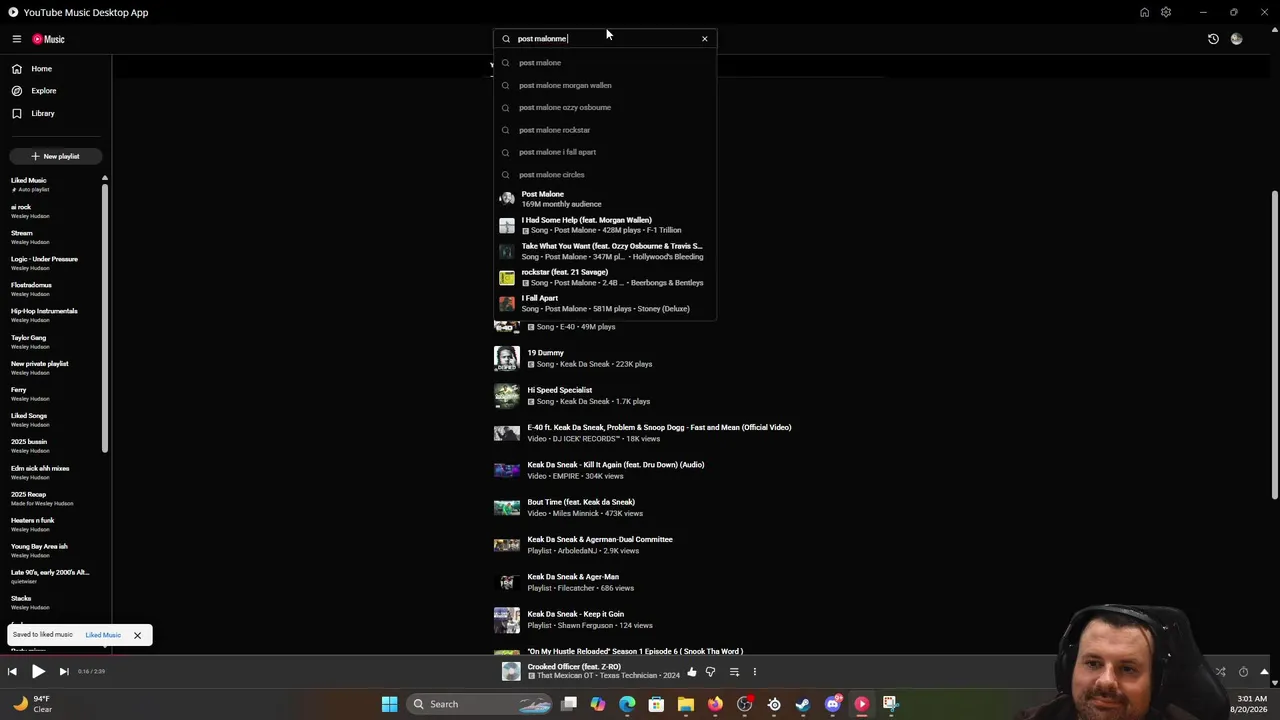Click the Crooked Officer album art
Image resolution: width=1280 pixels, height=720 pixels.
point(511,672)
